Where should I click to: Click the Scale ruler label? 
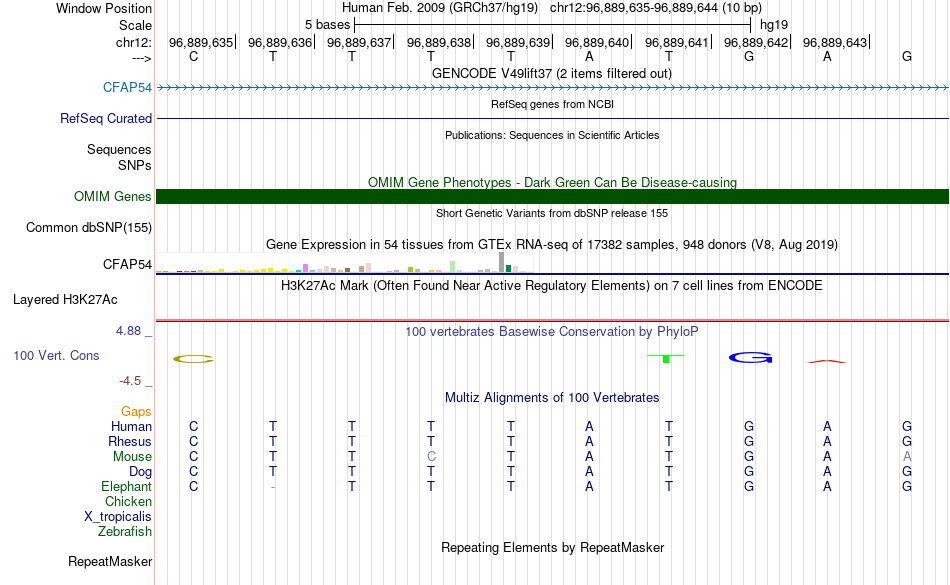(x=135, y=25)
